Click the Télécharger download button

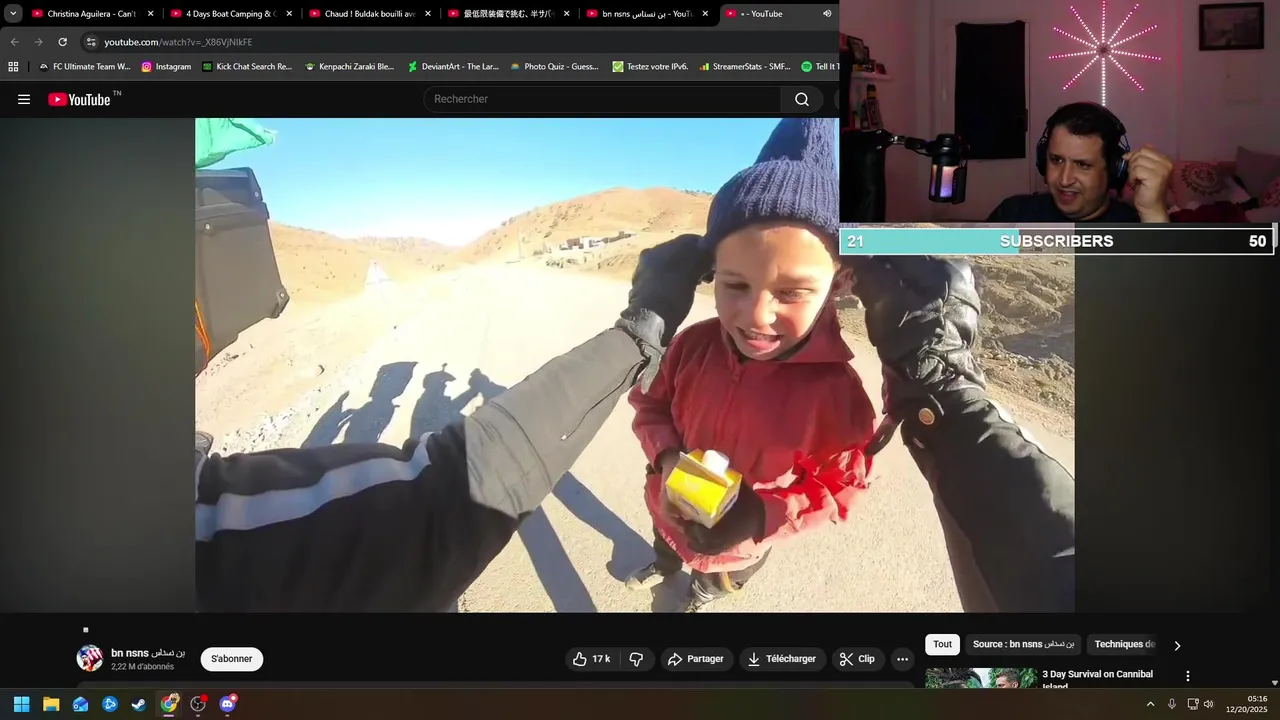[x=782, y=659]
